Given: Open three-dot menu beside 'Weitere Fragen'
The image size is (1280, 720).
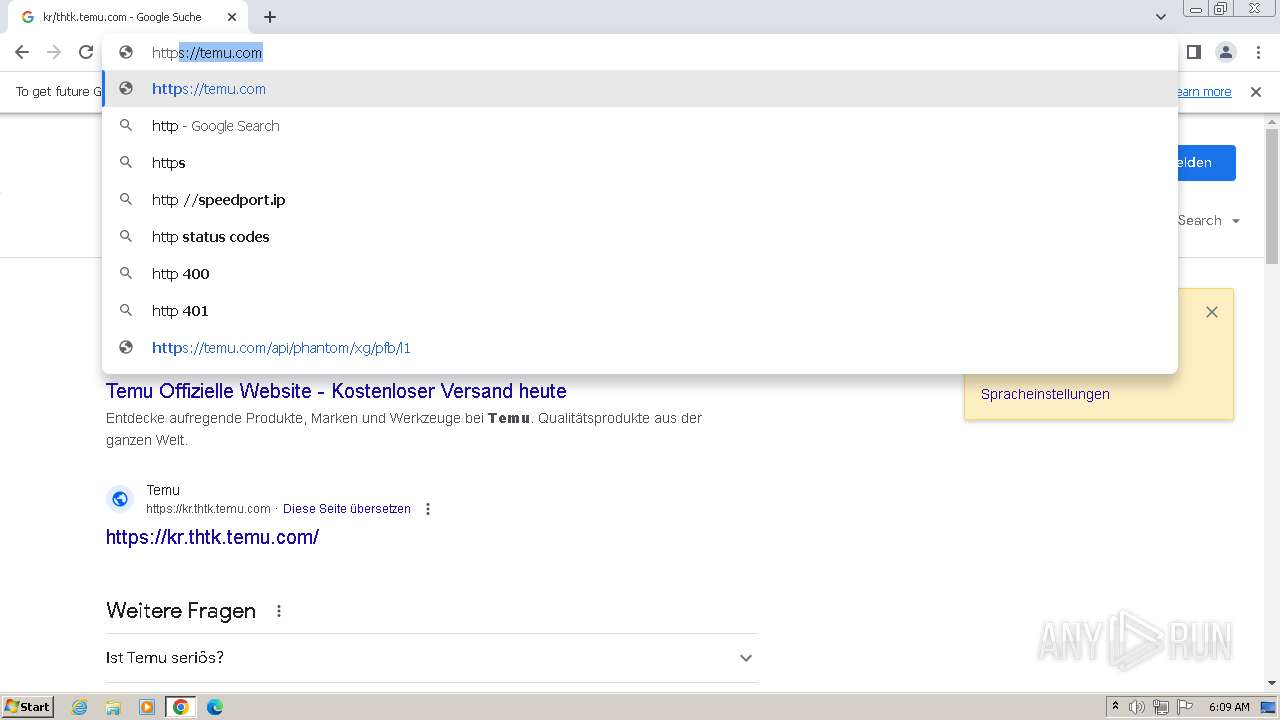Looking at the screenshot, I should tap(279, 611).
